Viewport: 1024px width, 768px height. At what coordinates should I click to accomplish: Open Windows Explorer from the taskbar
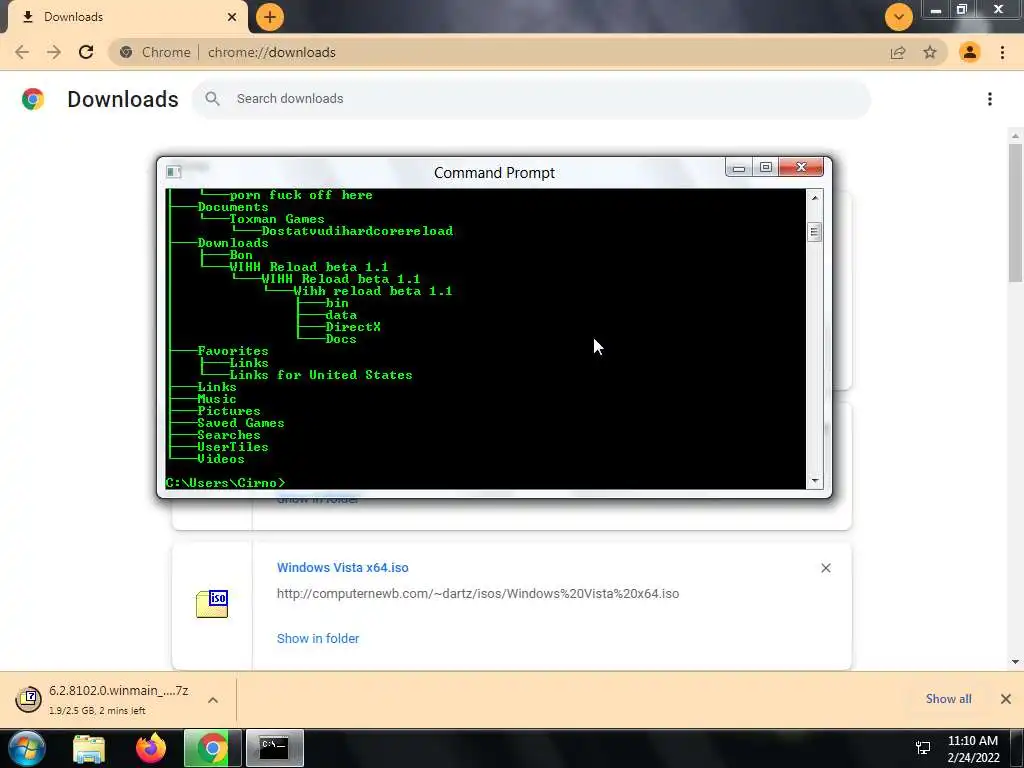89,748
